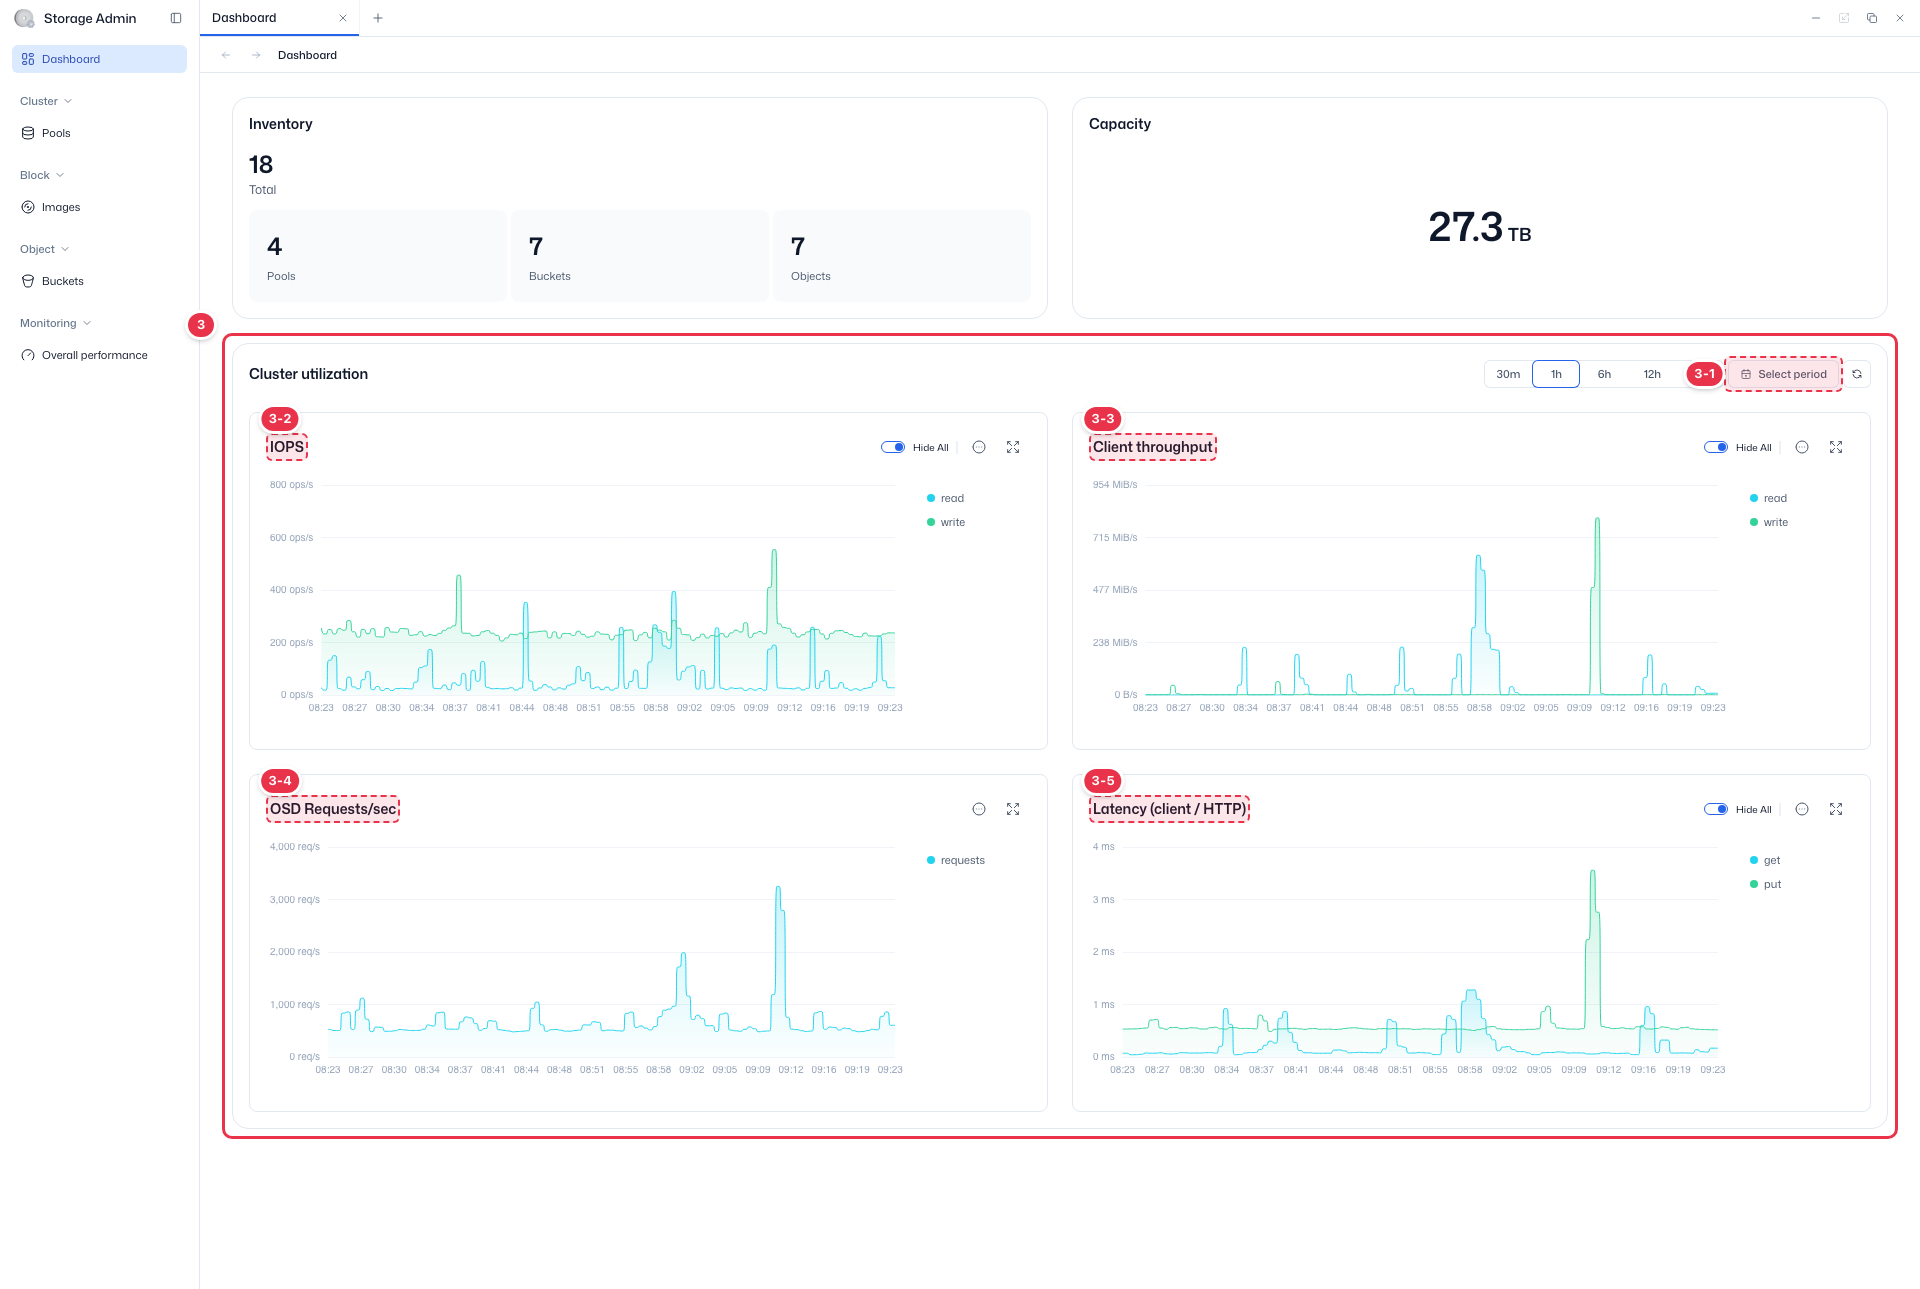
Task: Collapse the sidebar panel icon
Action: 176,18
